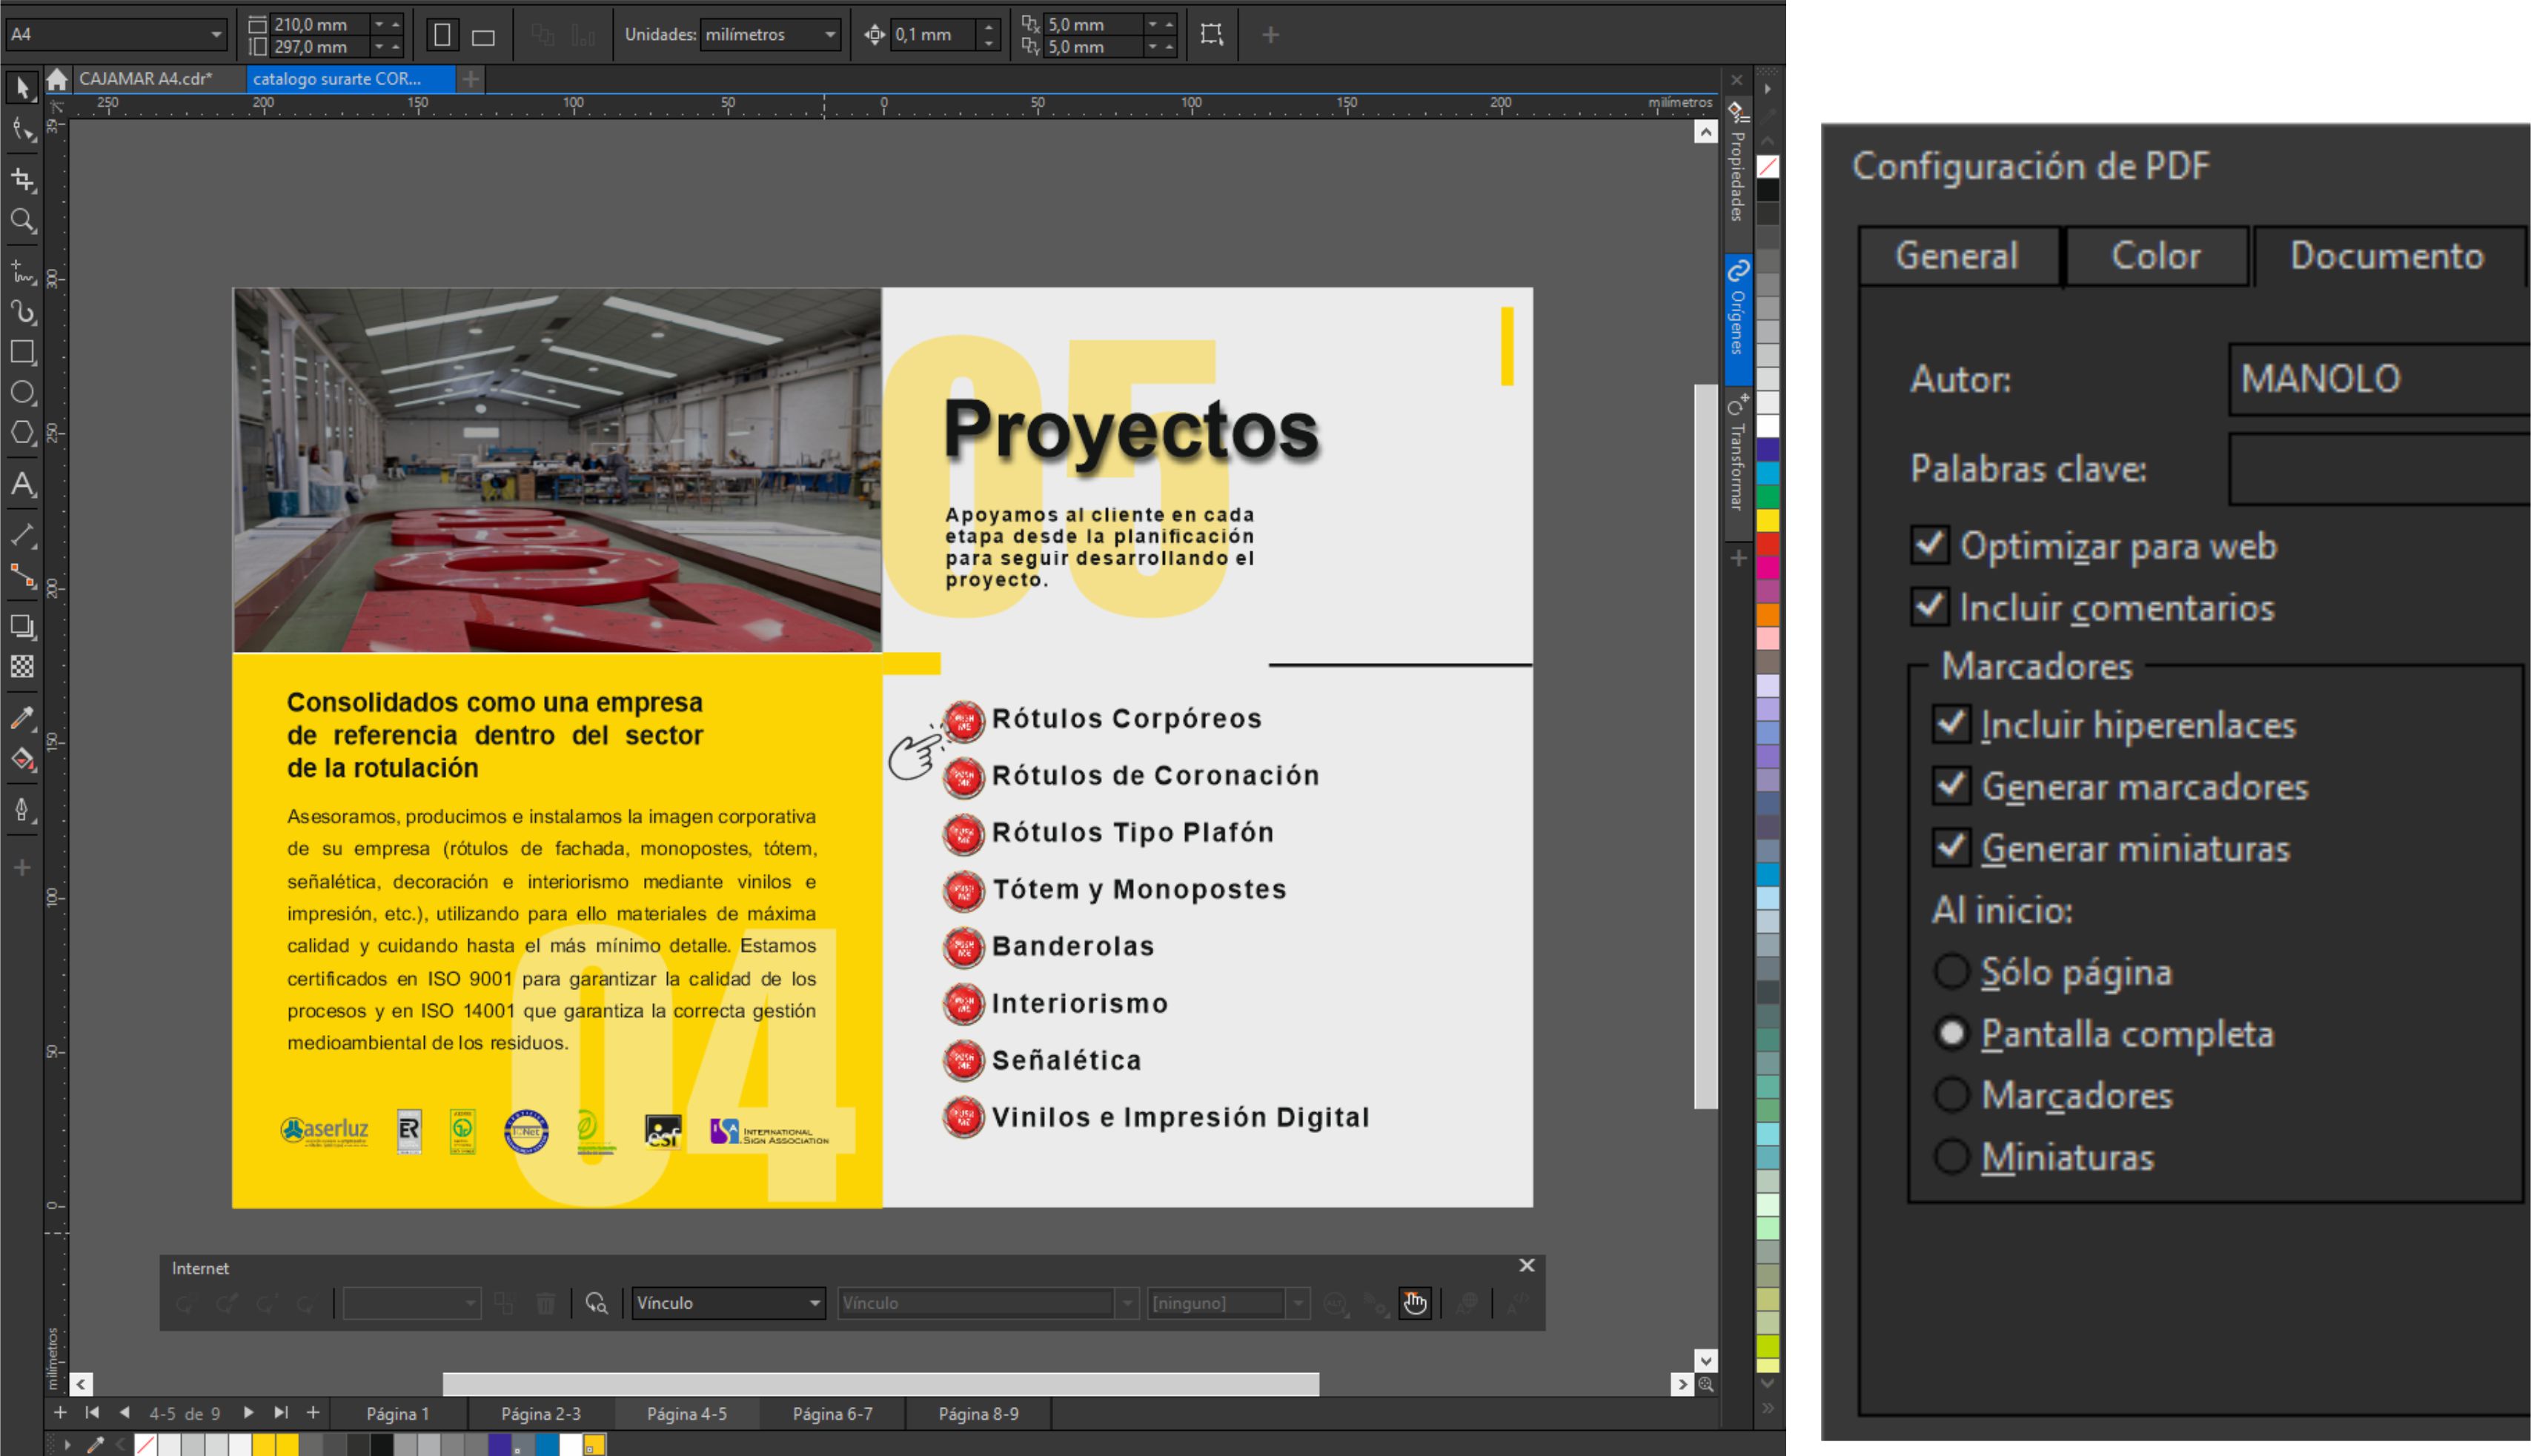Go to Página 6-7 page tab
Image resolution: width=2531 pixels, height=1456 pixels.
(x=833, y=1414)
